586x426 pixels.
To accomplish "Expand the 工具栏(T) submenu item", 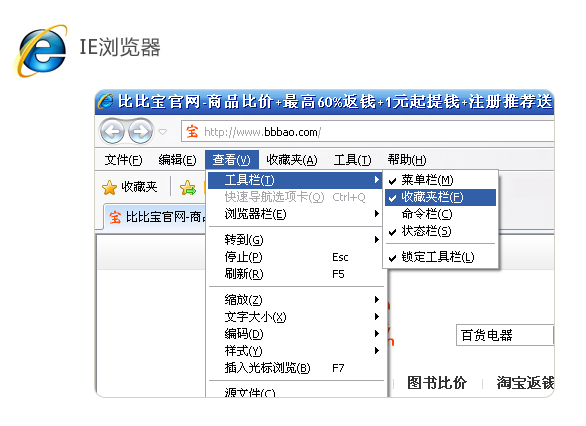I will 294,180.
